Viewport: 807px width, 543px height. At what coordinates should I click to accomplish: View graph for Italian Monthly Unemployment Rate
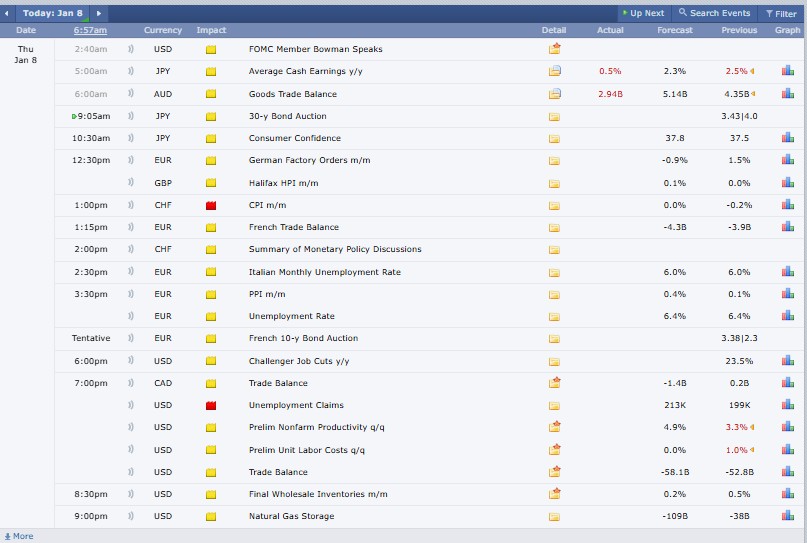[x=788, y=272]
